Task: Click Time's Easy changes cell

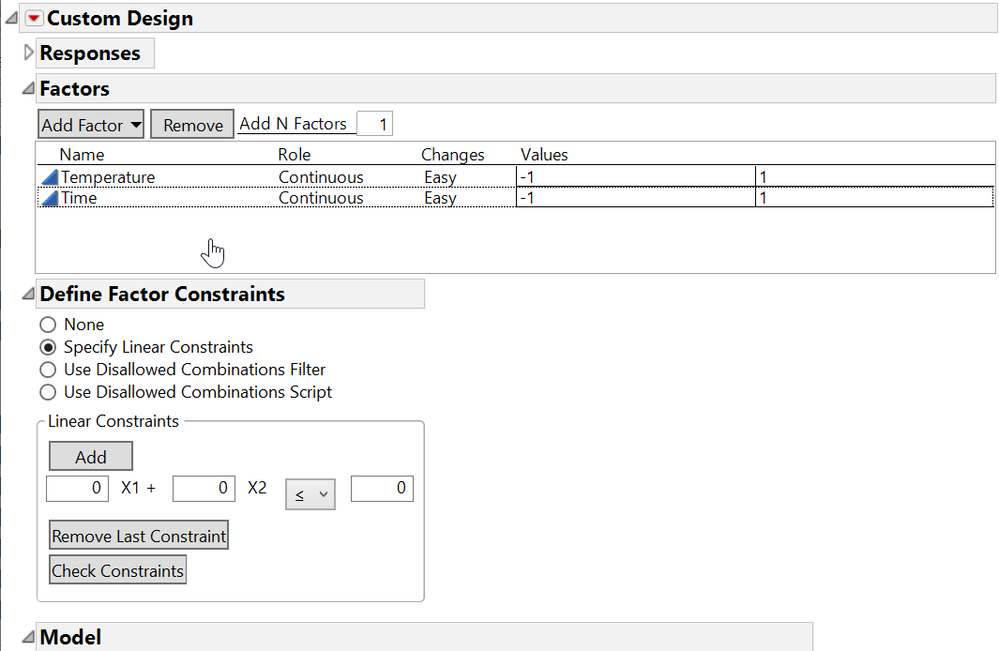Action: click(x=440, y=198)
